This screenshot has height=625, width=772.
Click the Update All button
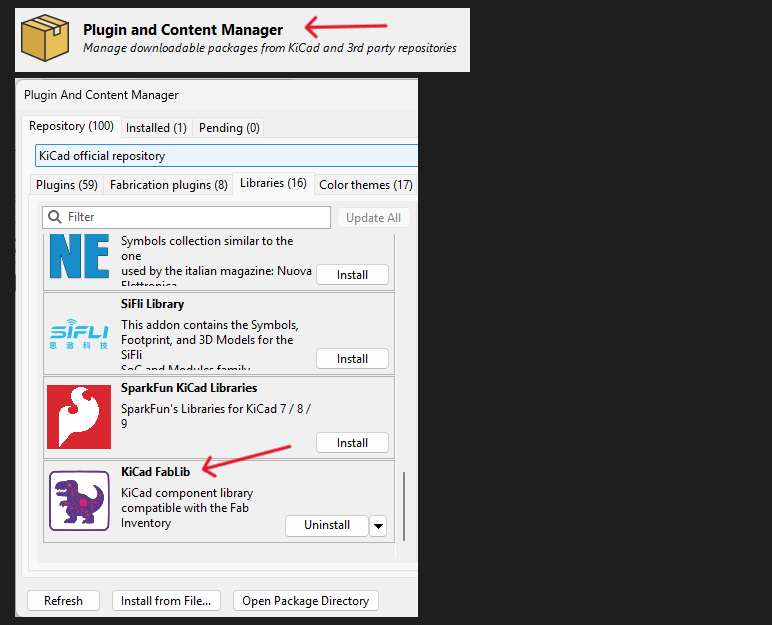click(374, 218)
